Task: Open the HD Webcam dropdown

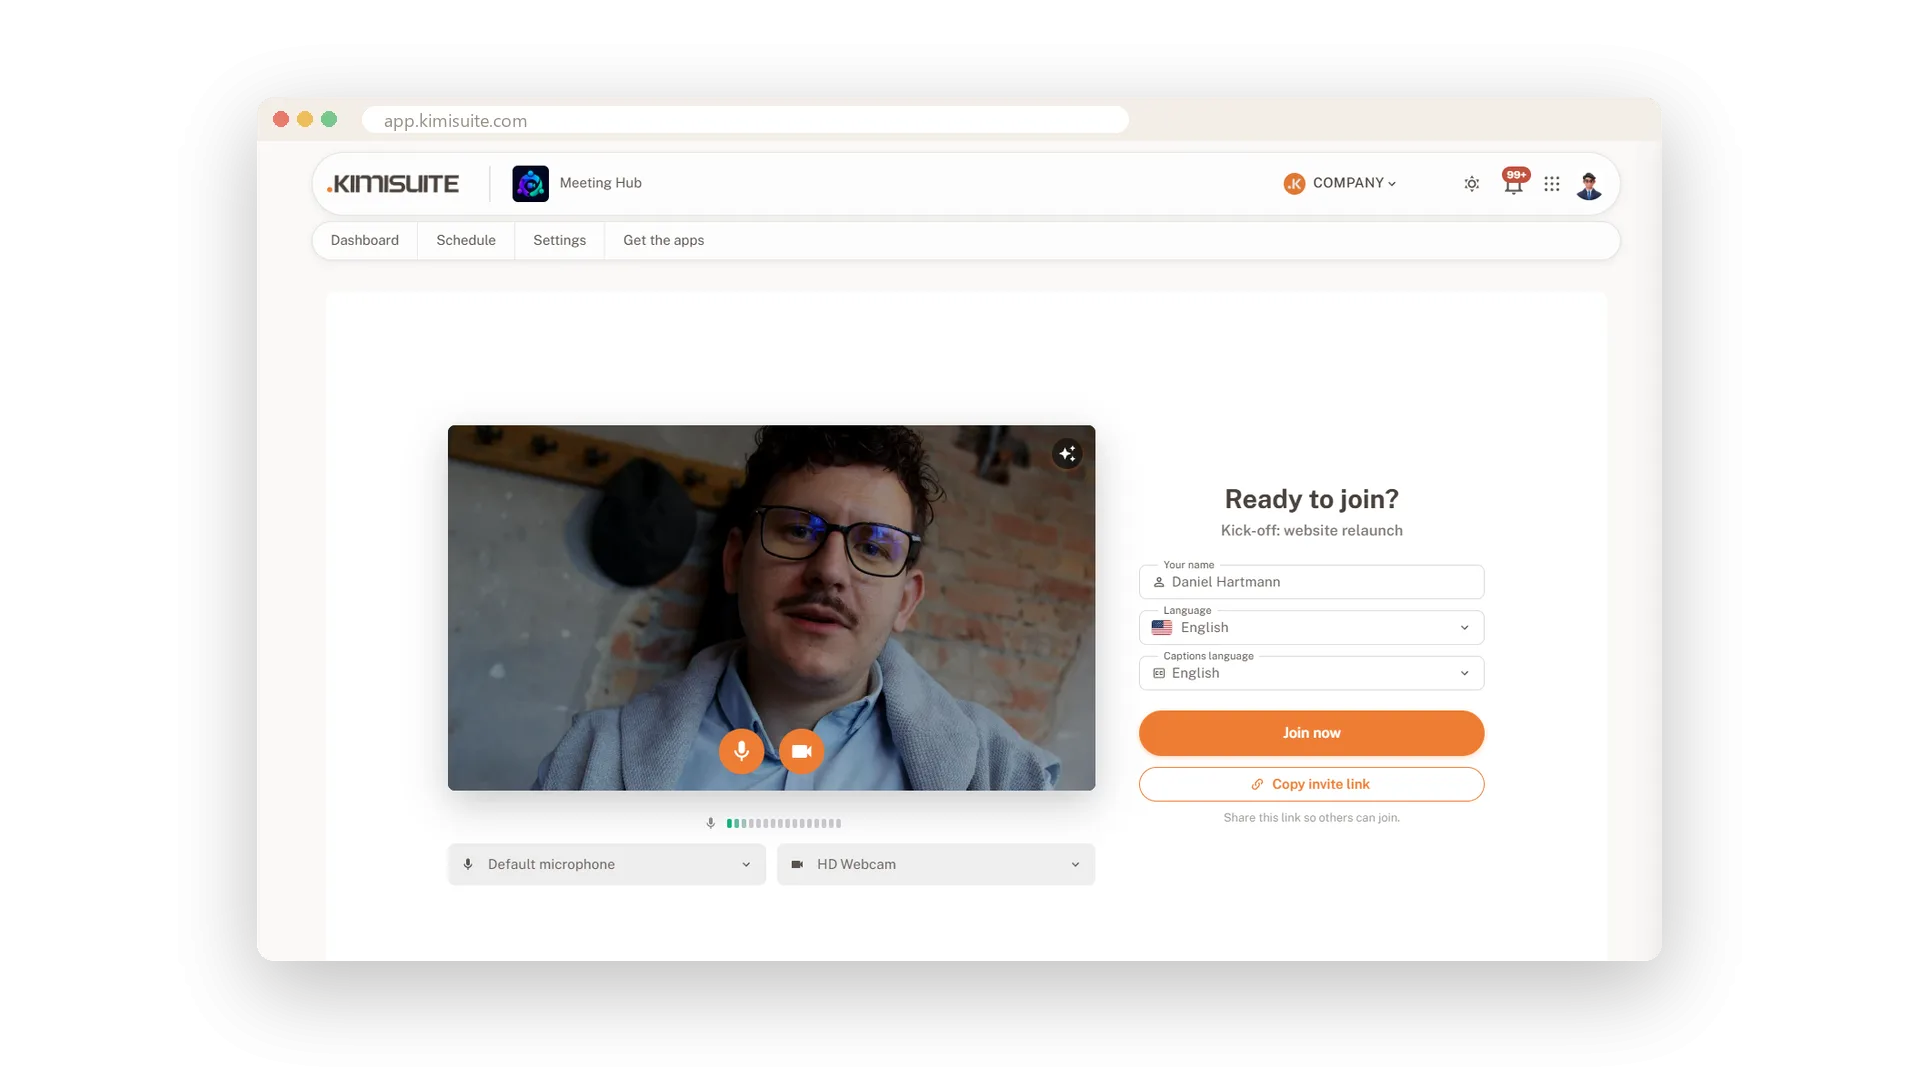Action: pos(936,864)
